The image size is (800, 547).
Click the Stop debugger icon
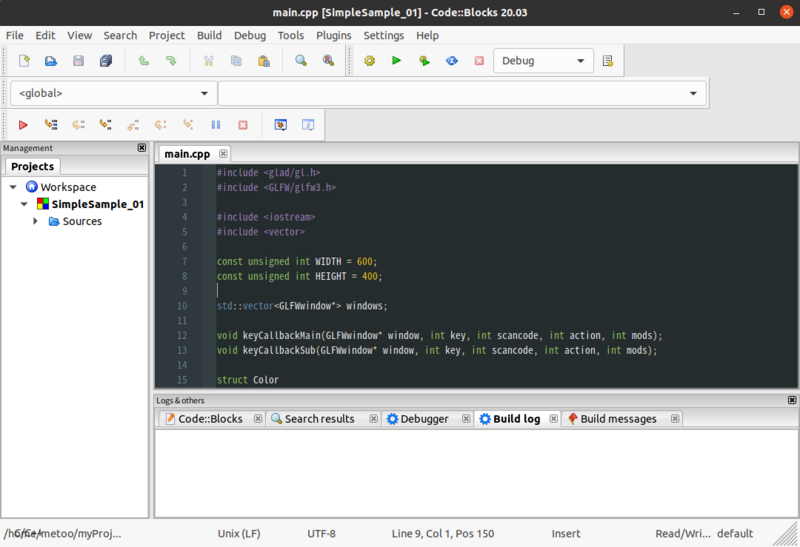[x=243, y=125]
